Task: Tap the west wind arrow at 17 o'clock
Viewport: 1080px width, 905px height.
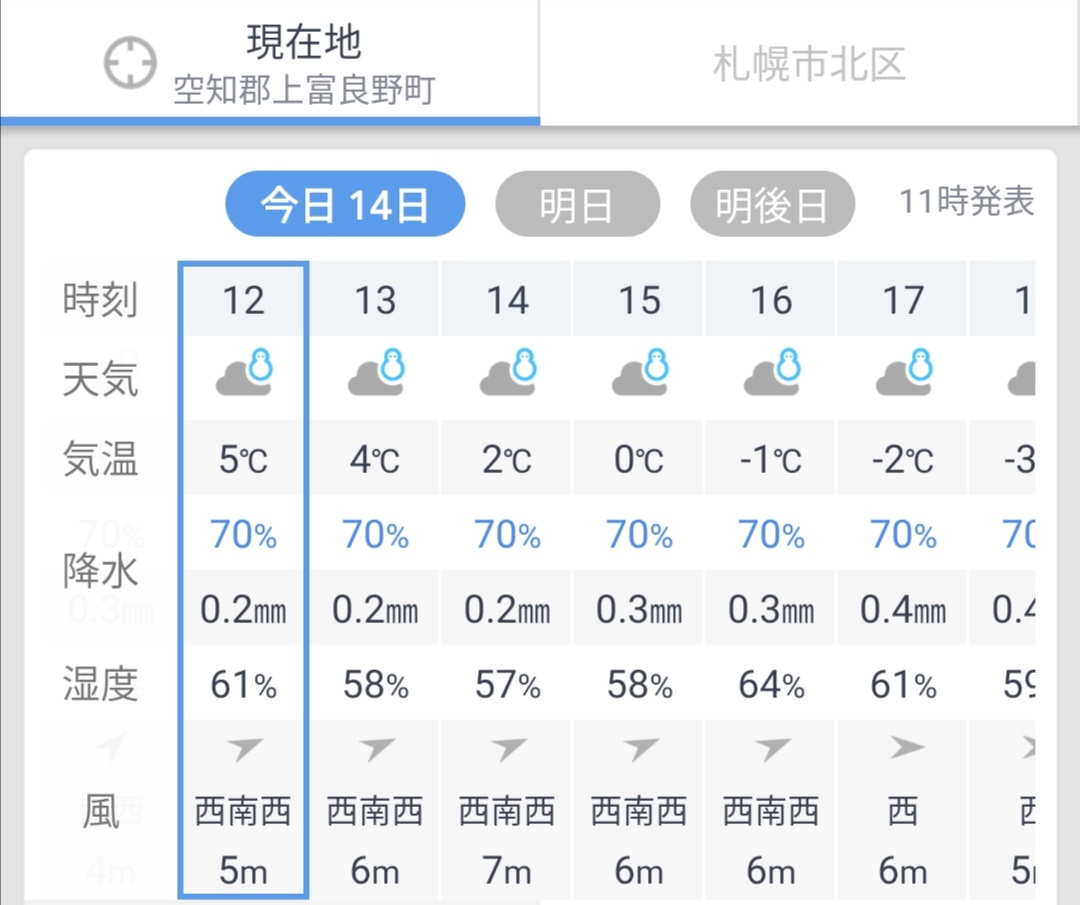Action: pos(907,747)
